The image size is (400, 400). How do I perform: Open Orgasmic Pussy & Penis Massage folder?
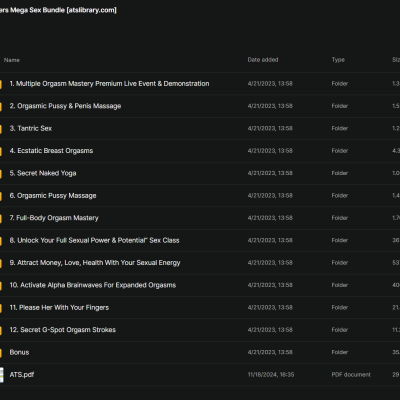point(65,106)
